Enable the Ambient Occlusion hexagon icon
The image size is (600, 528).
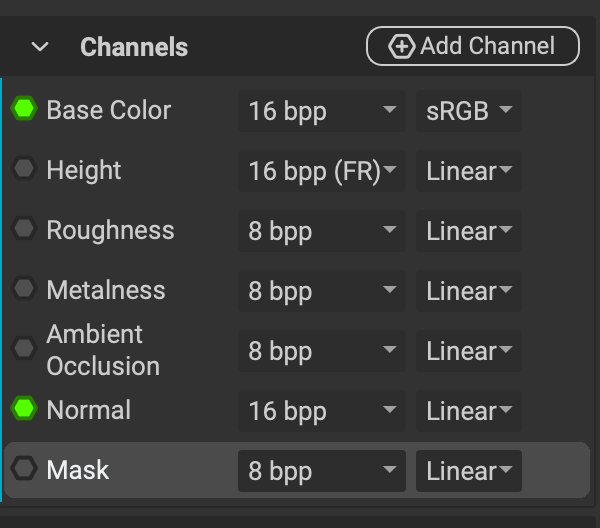(24, 349)
